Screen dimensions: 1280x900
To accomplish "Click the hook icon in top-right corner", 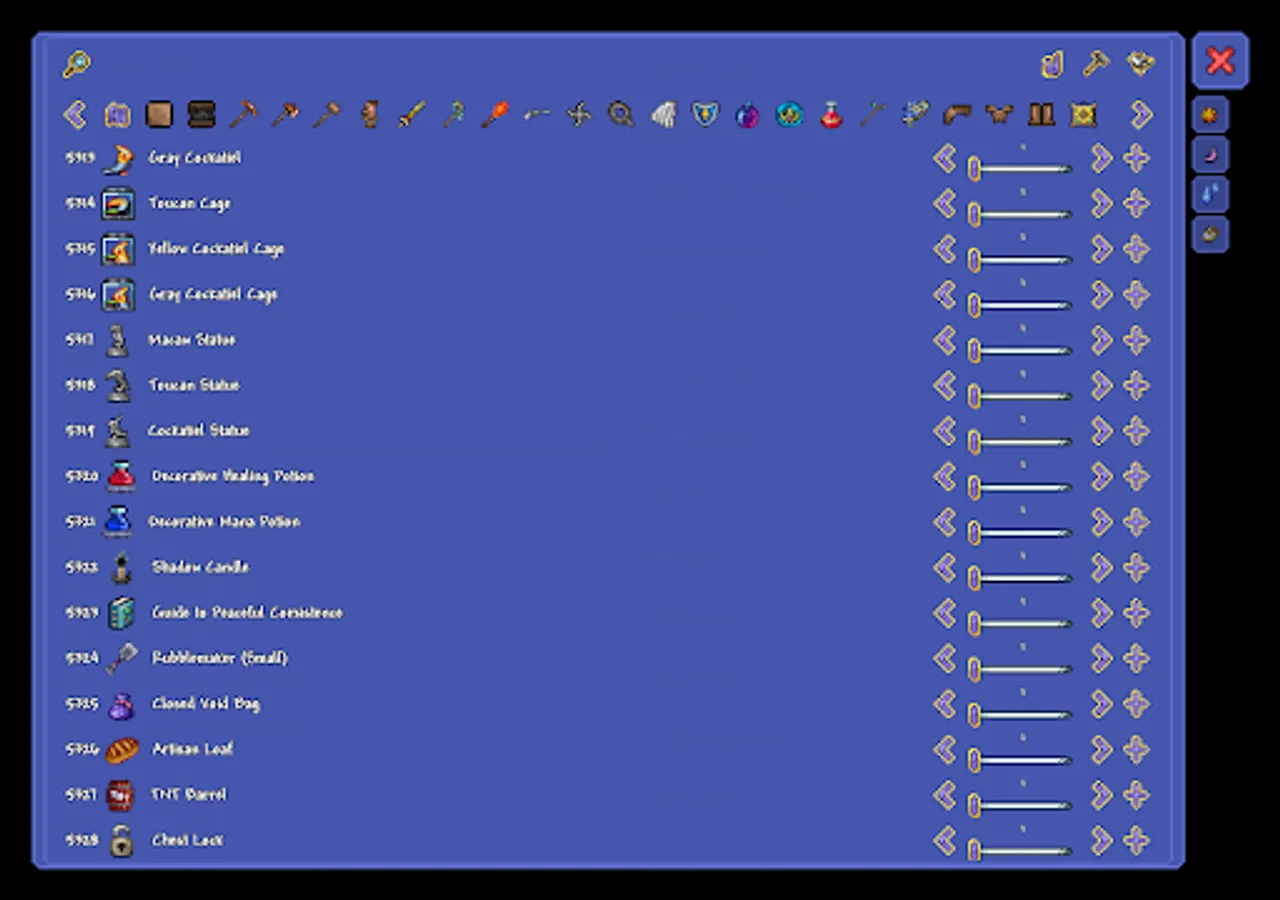I will (x=1052, y=64).
